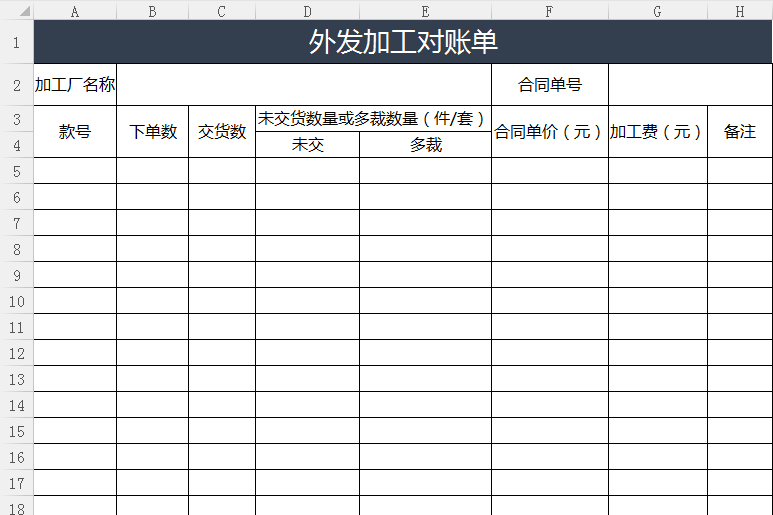The height and width of the screenshot is (515, 773).
Task: Click the 下单数 header cell
Action: tap(152, 132)
